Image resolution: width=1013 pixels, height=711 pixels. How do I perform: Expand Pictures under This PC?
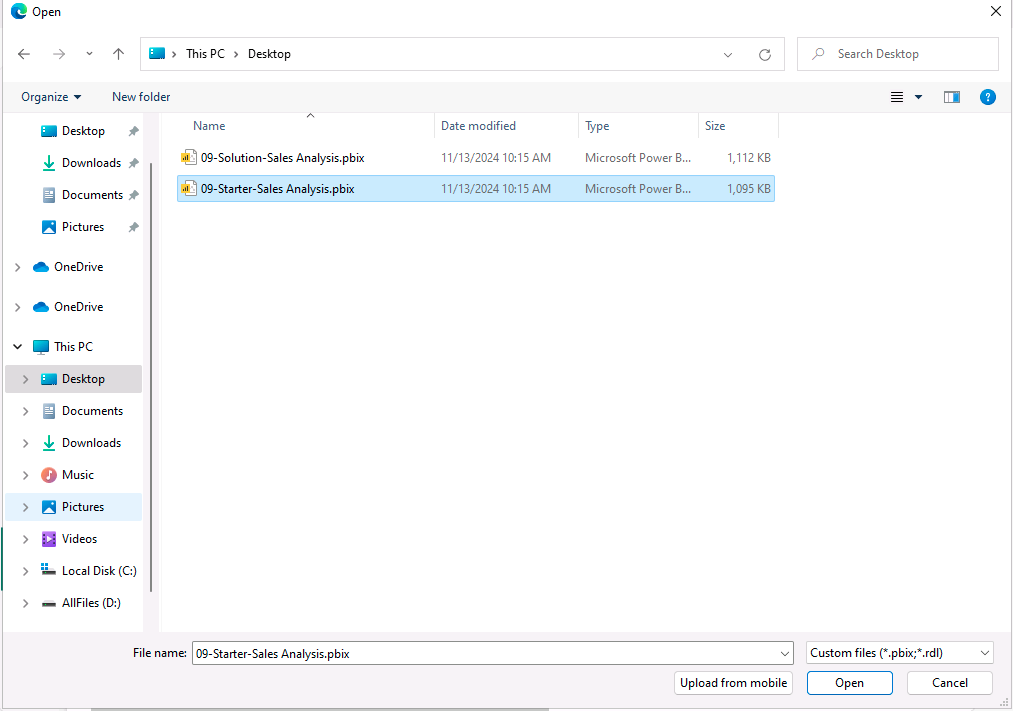coord(25,508)
